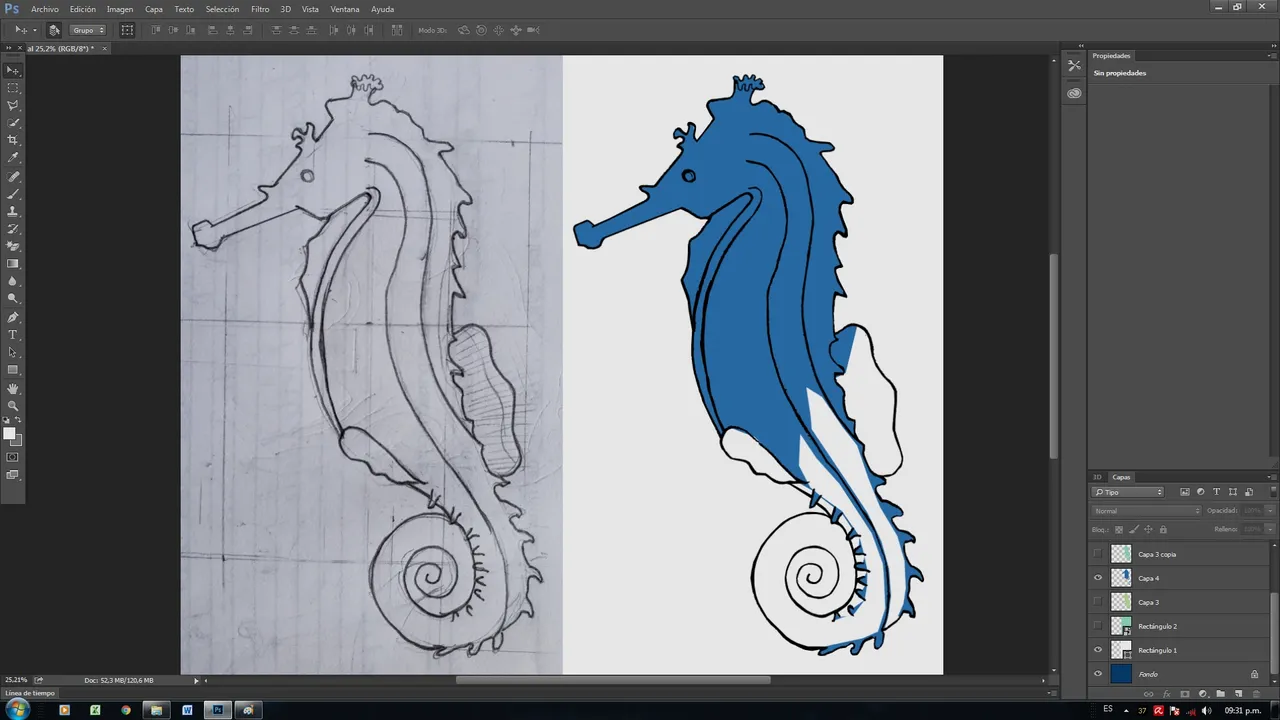Select the Horizontal Type tool
Image resolution: width=1280 pixels, height=720 pixels.
click(x=13, y=334)
